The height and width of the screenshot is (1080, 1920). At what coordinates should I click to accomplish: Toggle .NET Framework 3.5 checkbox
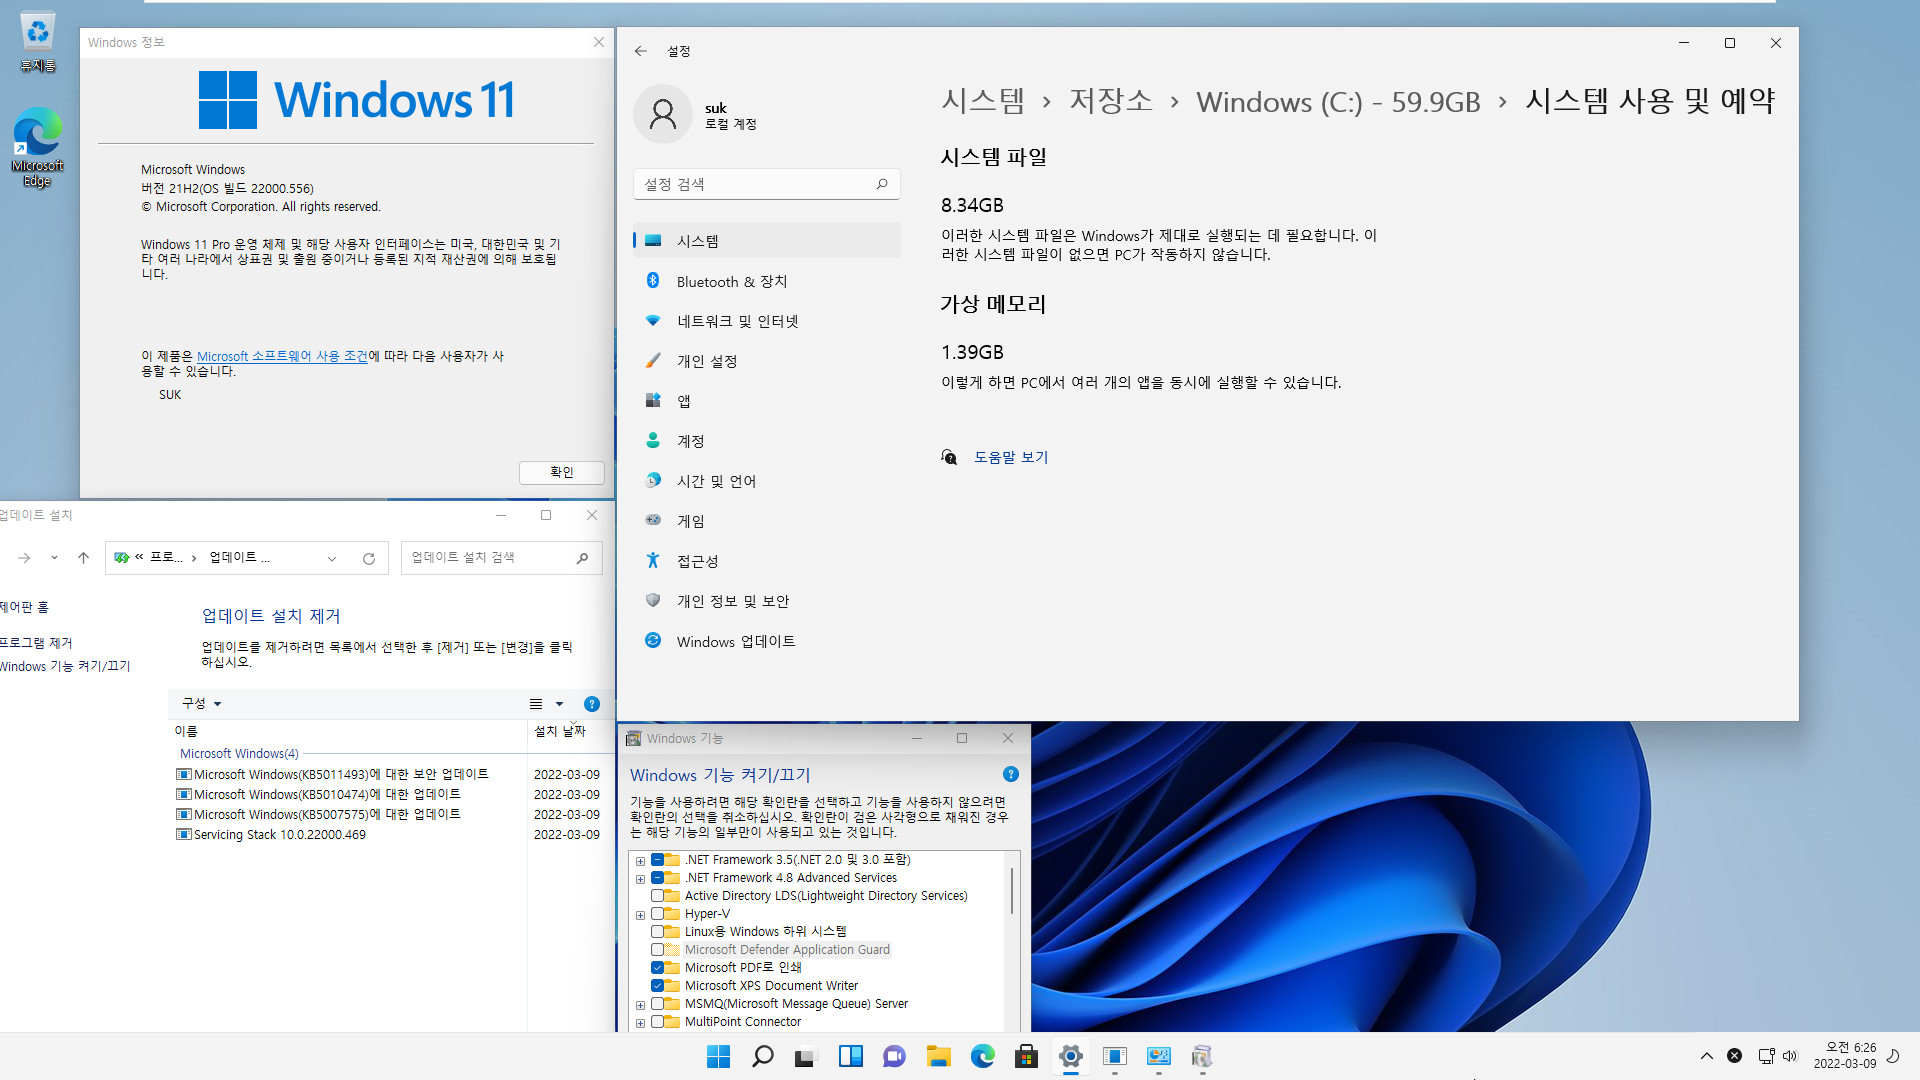657,860
